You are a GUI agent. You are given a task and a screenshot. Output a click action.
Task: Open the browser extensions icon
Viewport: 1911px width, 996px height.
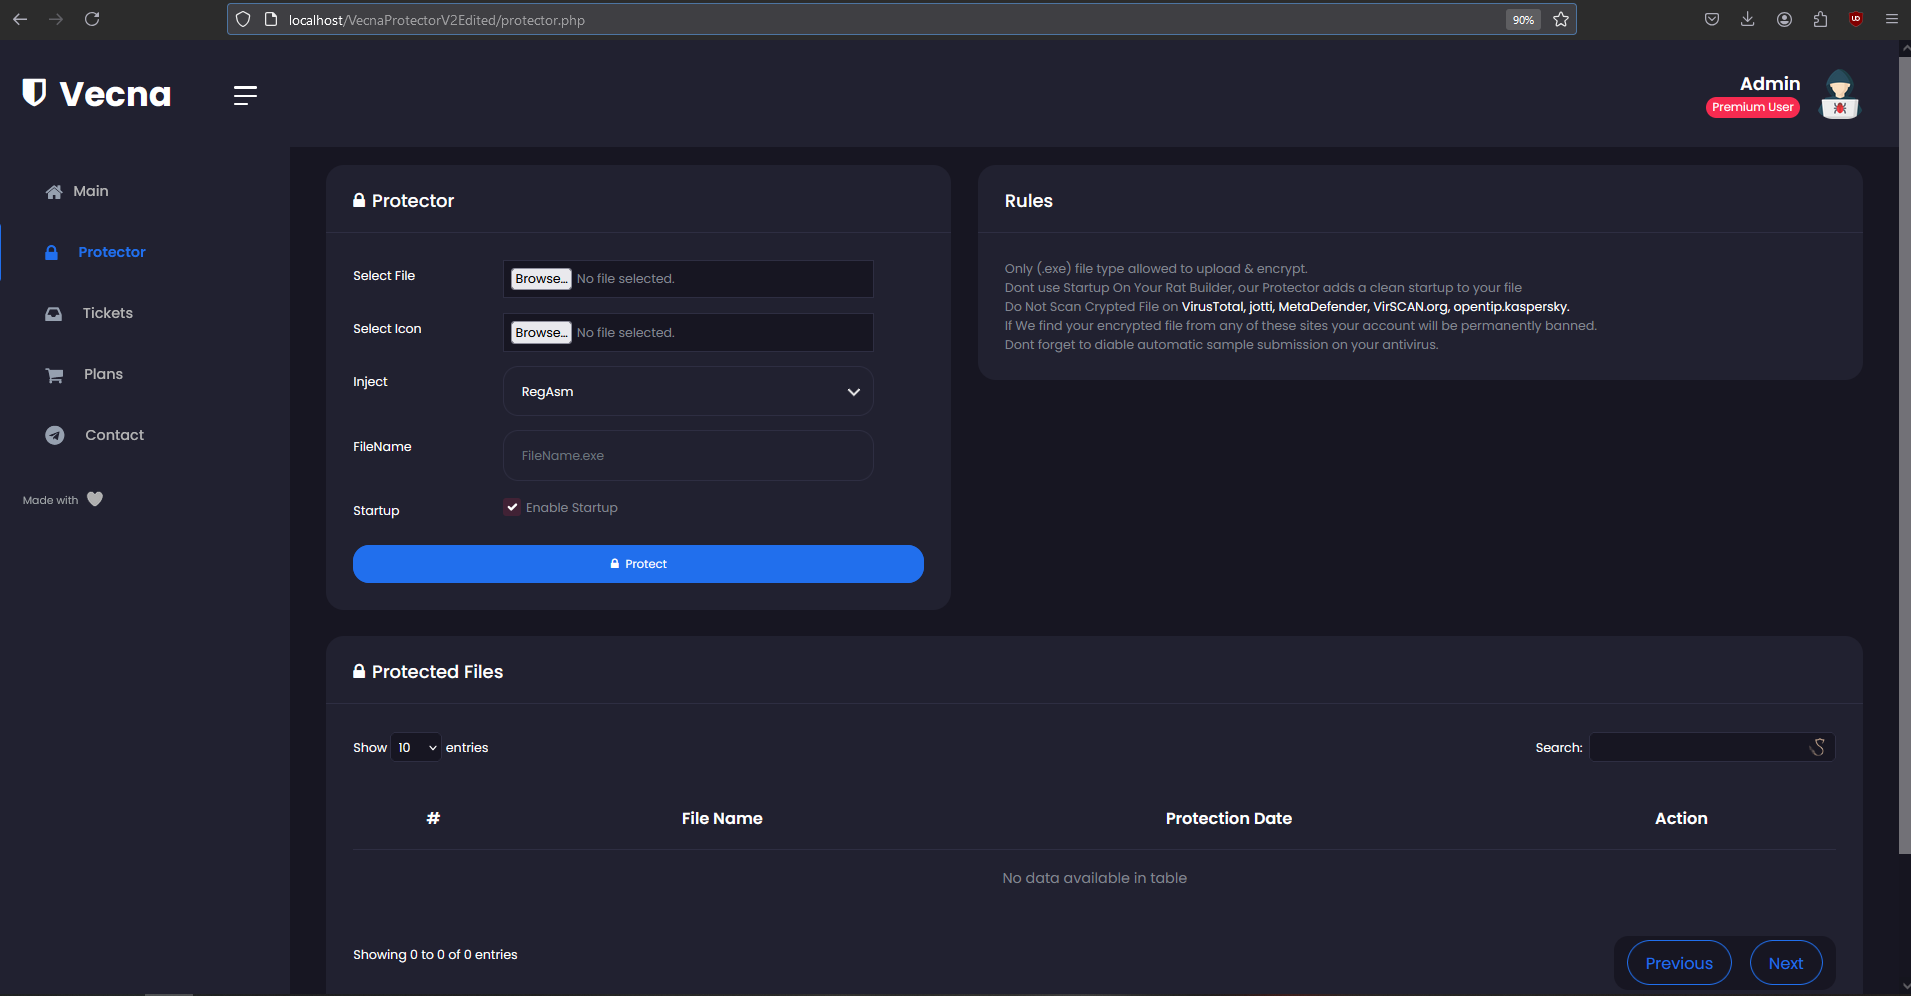pos(1820,19)
